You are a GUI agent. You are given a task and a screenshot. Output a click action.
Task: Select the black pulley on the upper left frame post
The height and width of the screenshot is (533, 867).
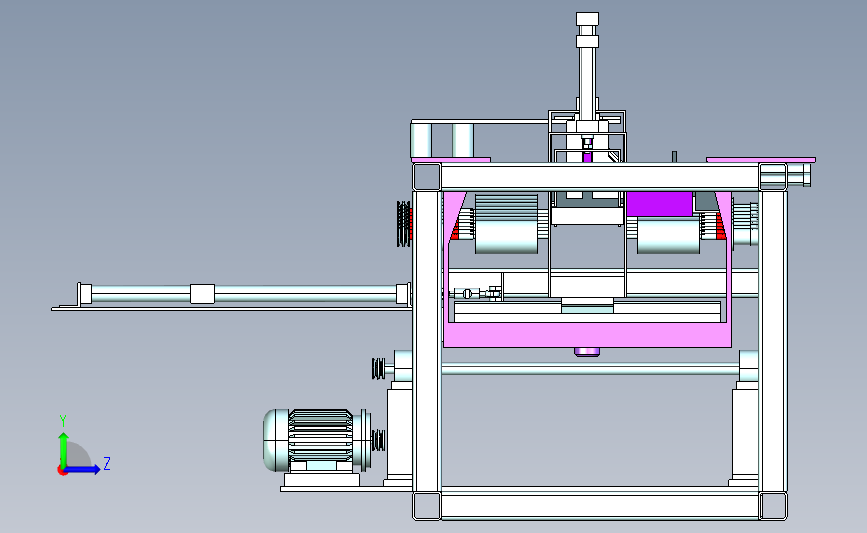[x=404, y=223]
